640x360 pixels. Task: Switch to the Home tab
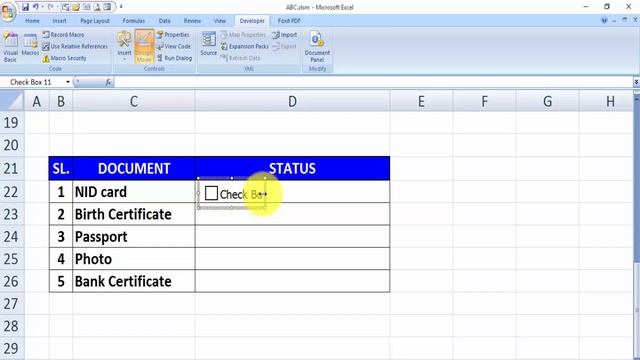click(32, 21)
